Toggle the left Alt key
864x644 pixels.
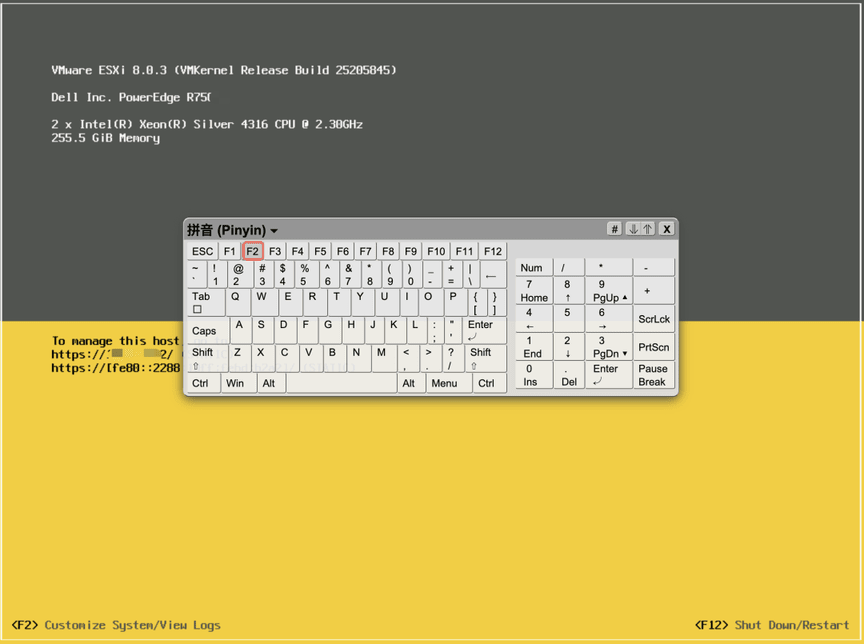point(272,383)
